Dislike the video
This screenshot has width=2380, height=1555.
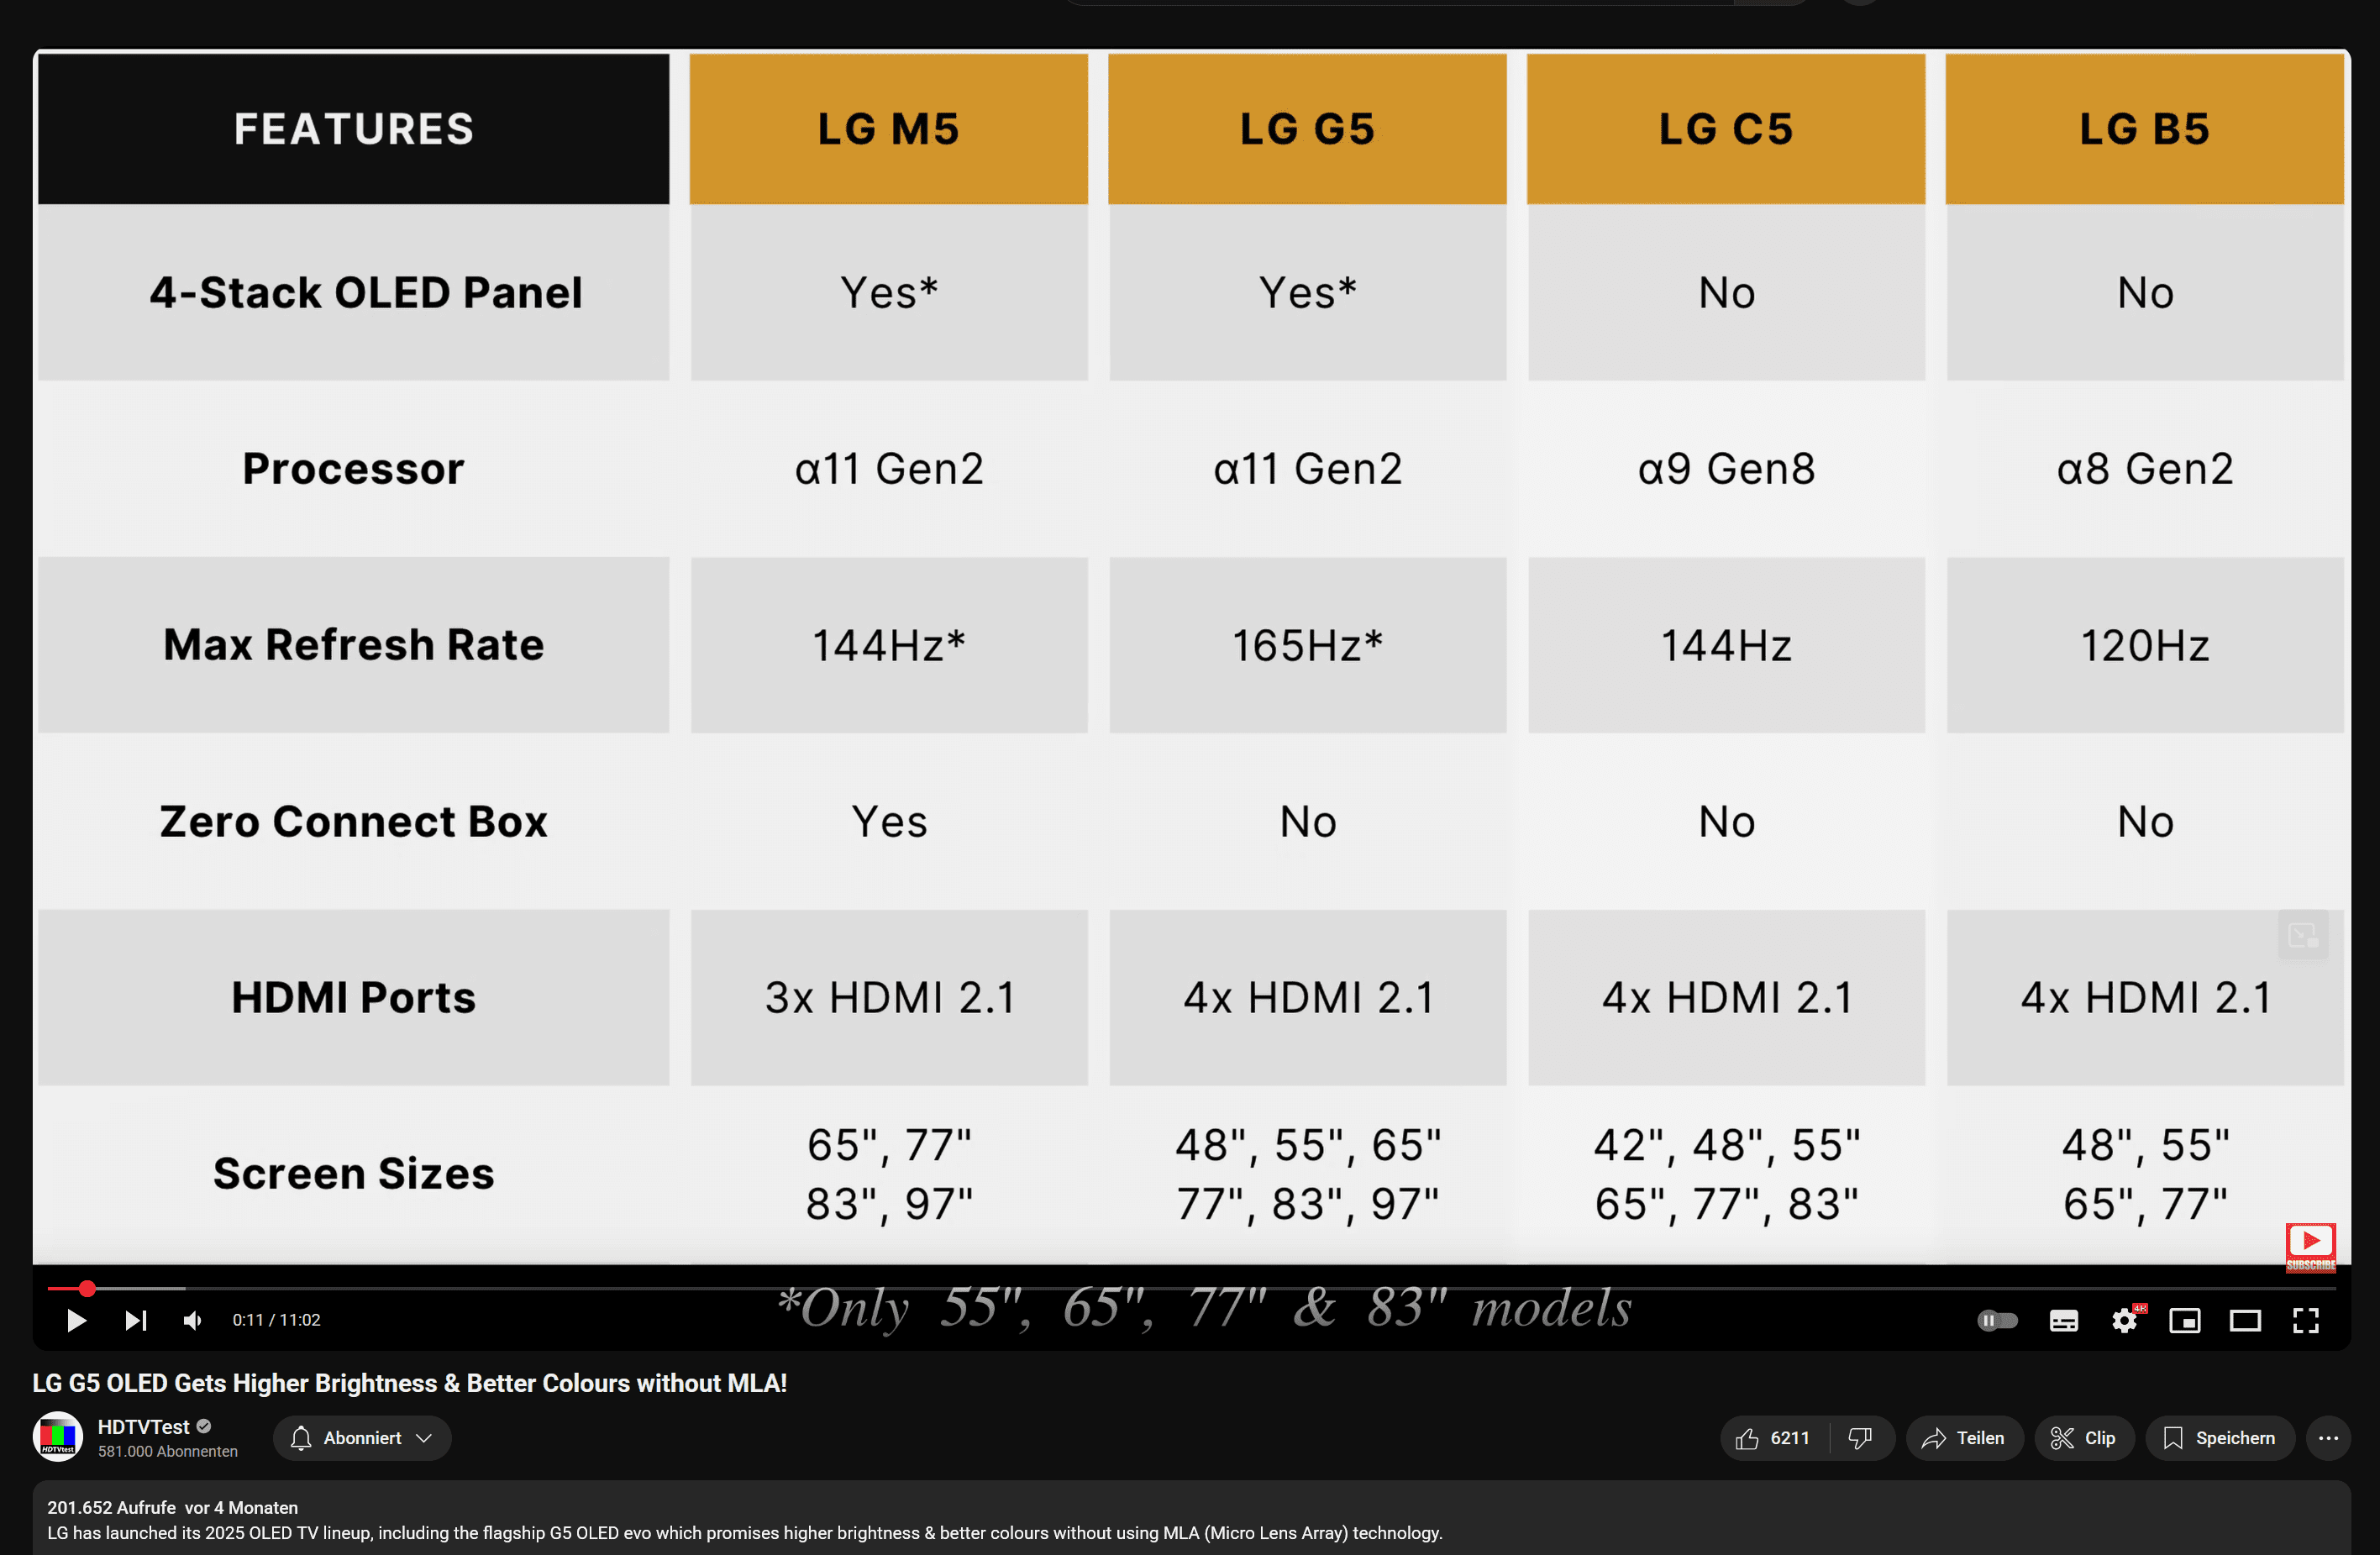pos(1860,1437)
